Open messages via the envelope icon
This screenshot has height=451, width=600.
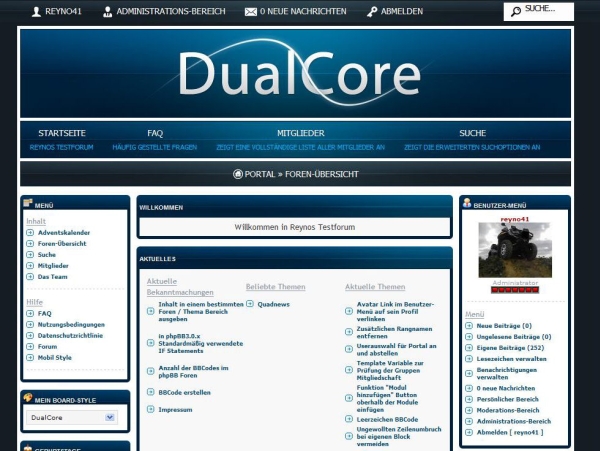pos(251,12)
